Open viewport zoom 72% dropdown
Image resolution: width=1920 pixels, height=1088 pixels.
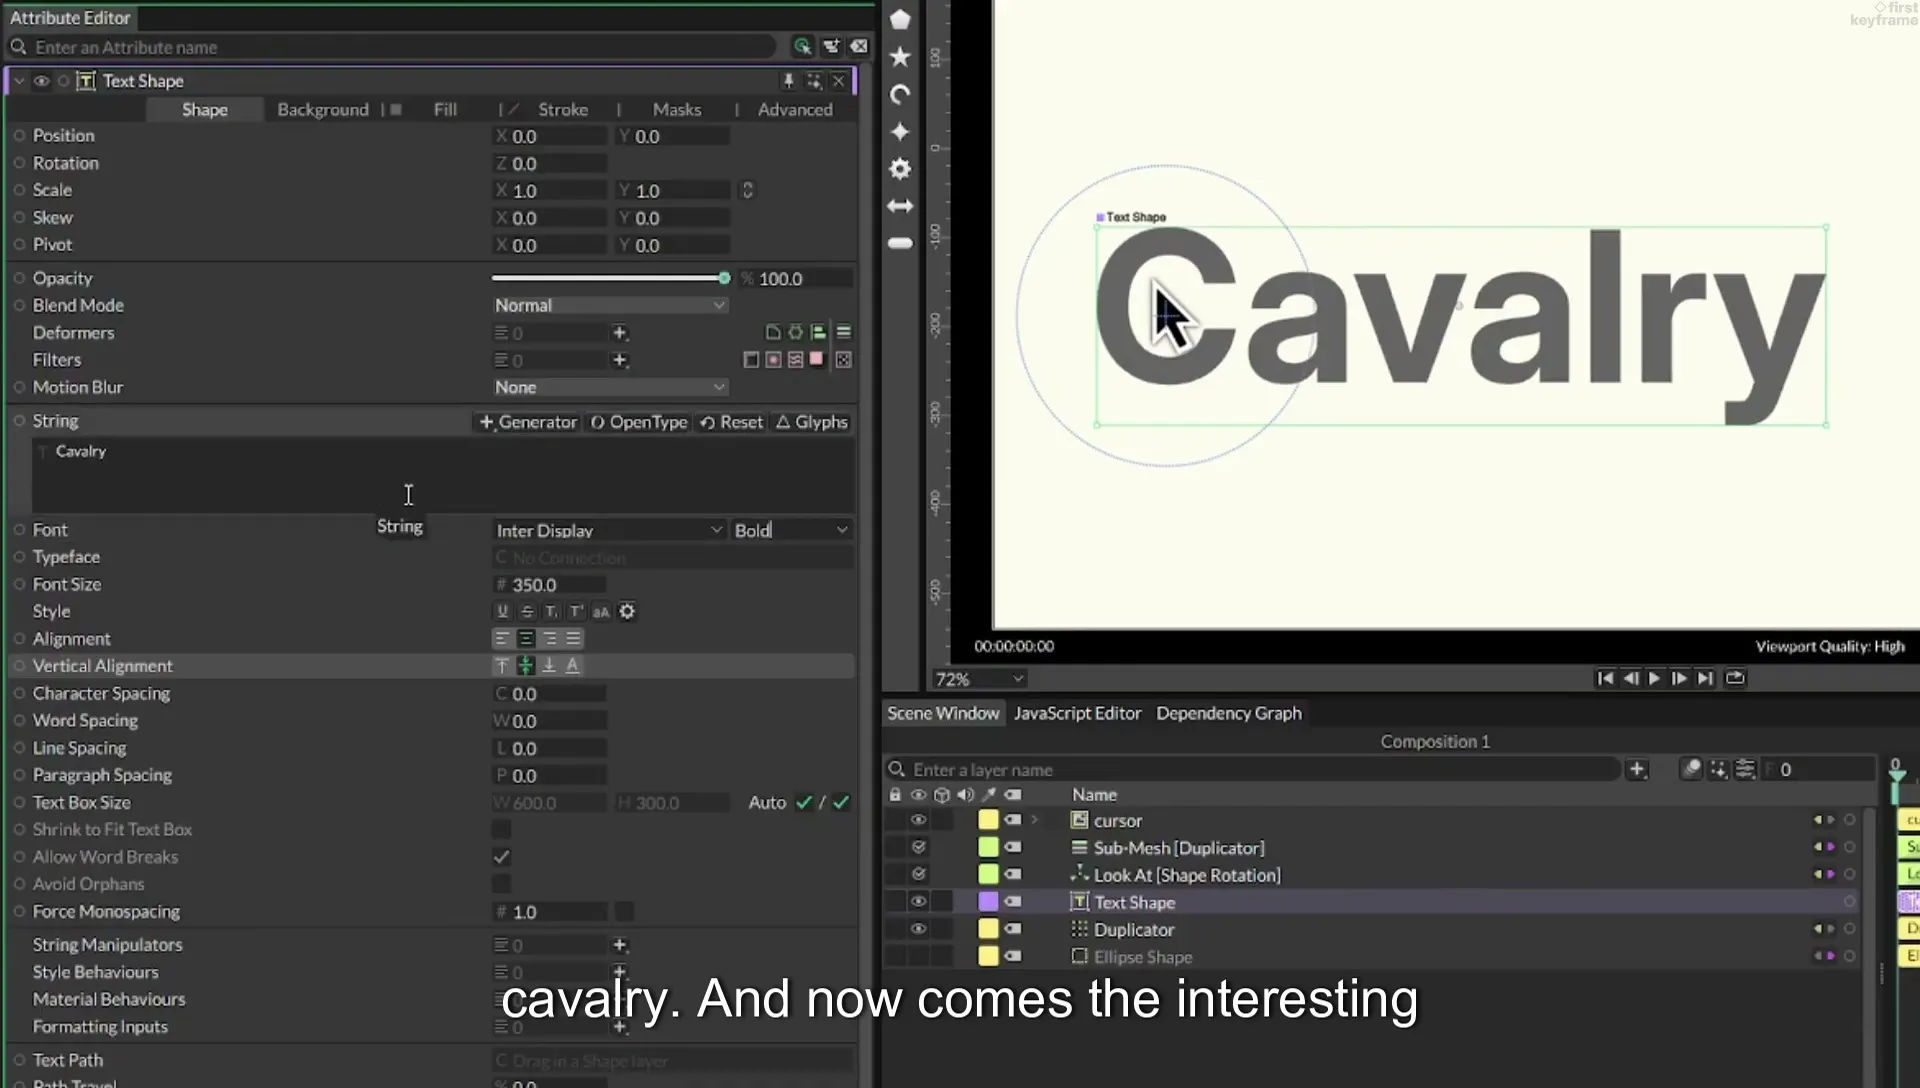tap(979, 679)
